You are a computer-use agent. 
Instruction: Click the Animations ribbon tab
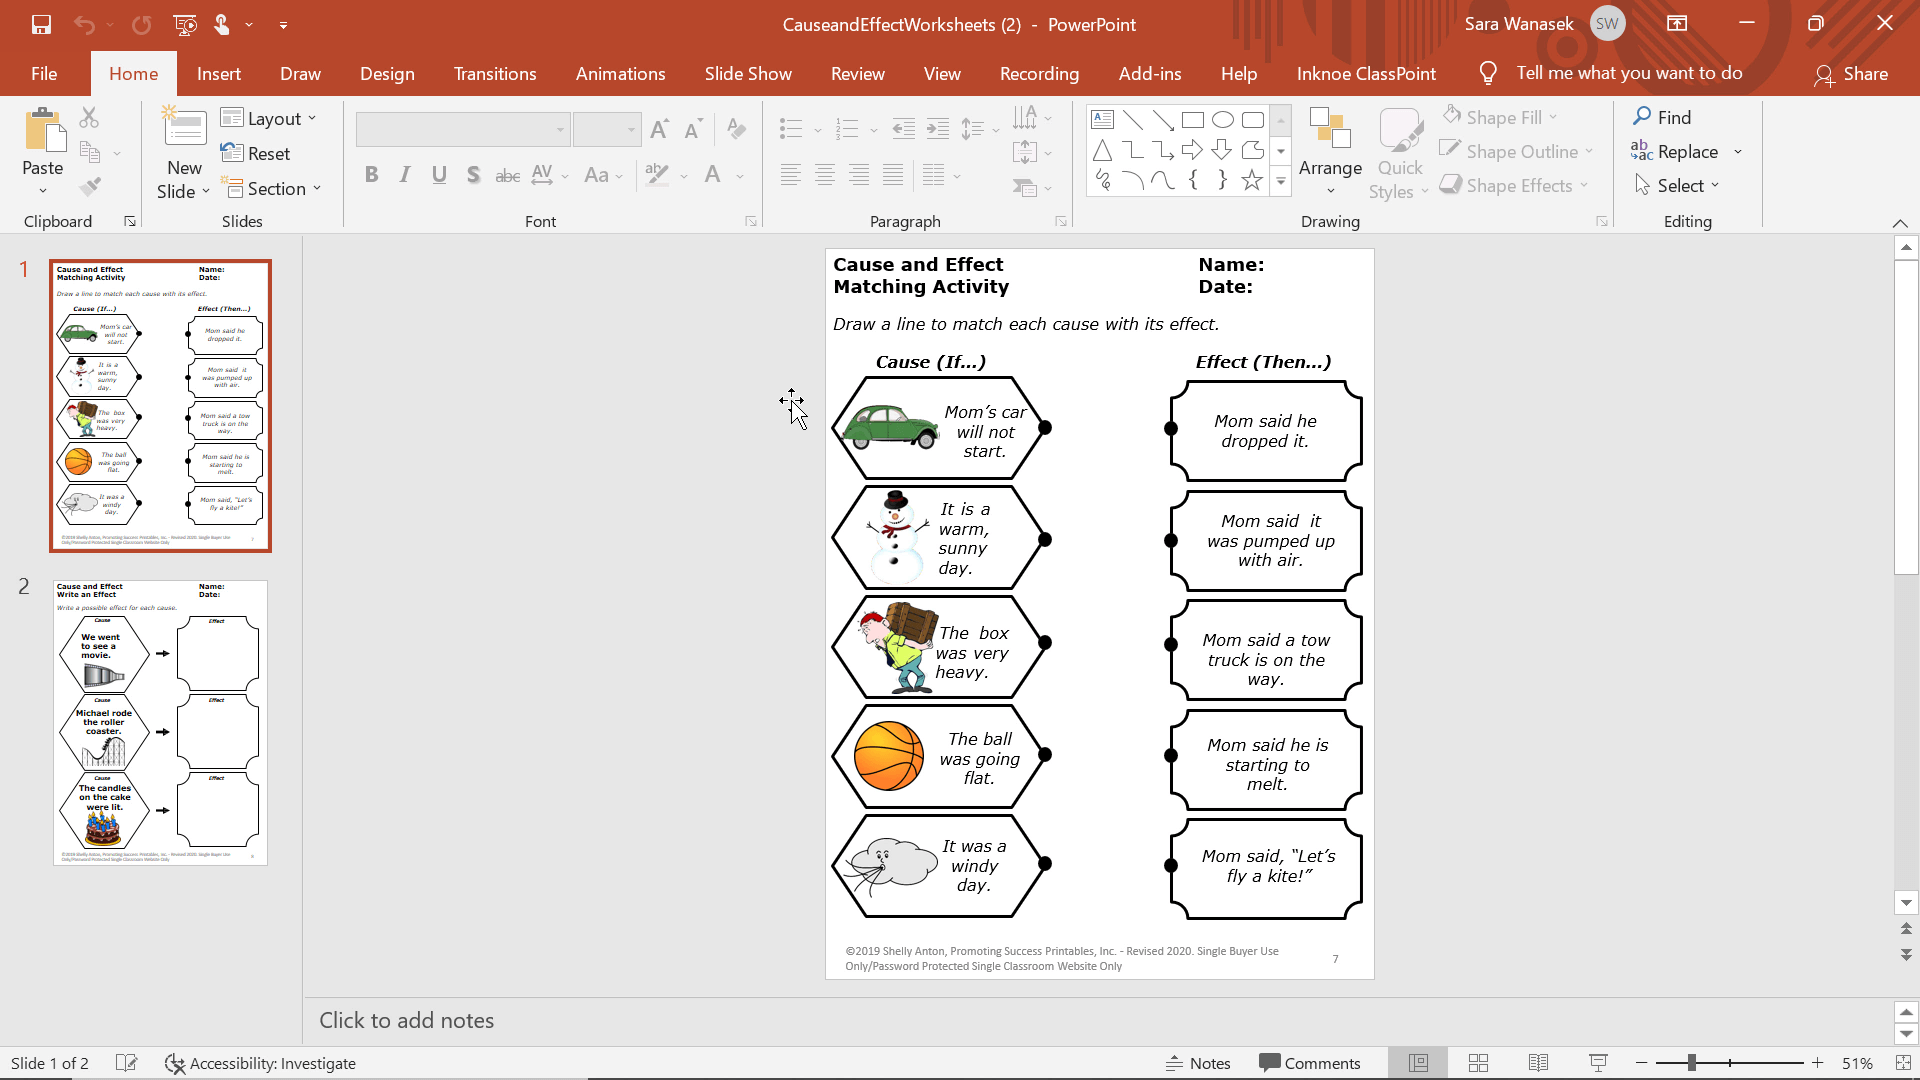[x=620, y=73]
